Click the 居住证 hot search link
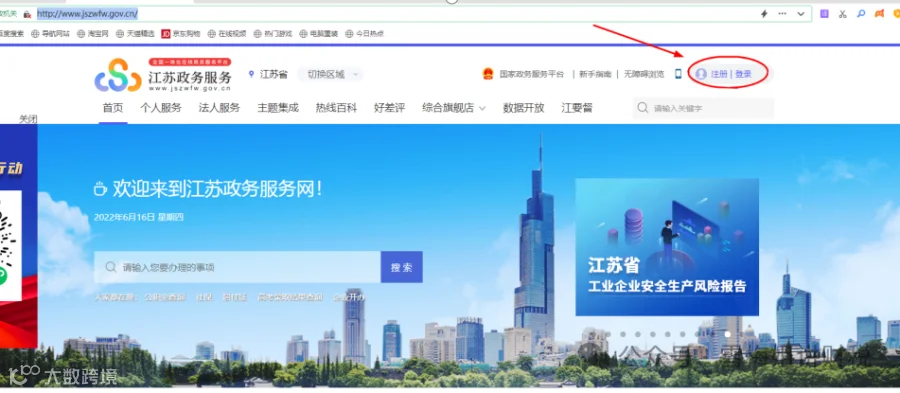This screenshot has height=393, width=900. (235, 297)
